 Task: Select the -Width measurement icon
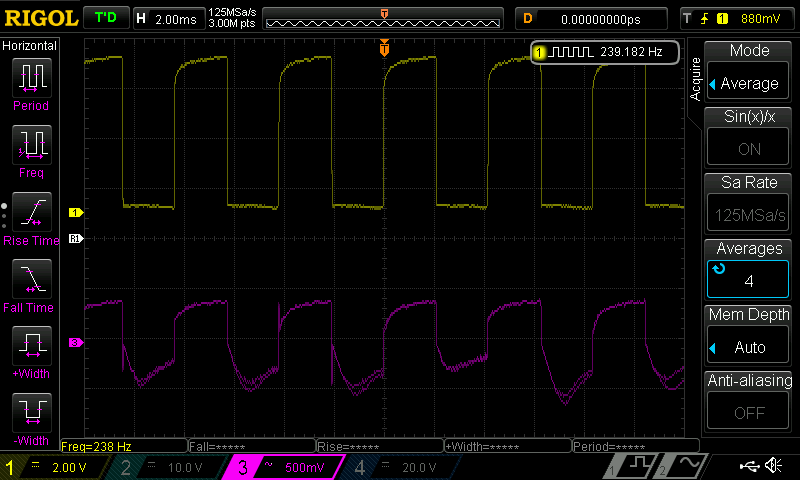click(x=32, y=412)
